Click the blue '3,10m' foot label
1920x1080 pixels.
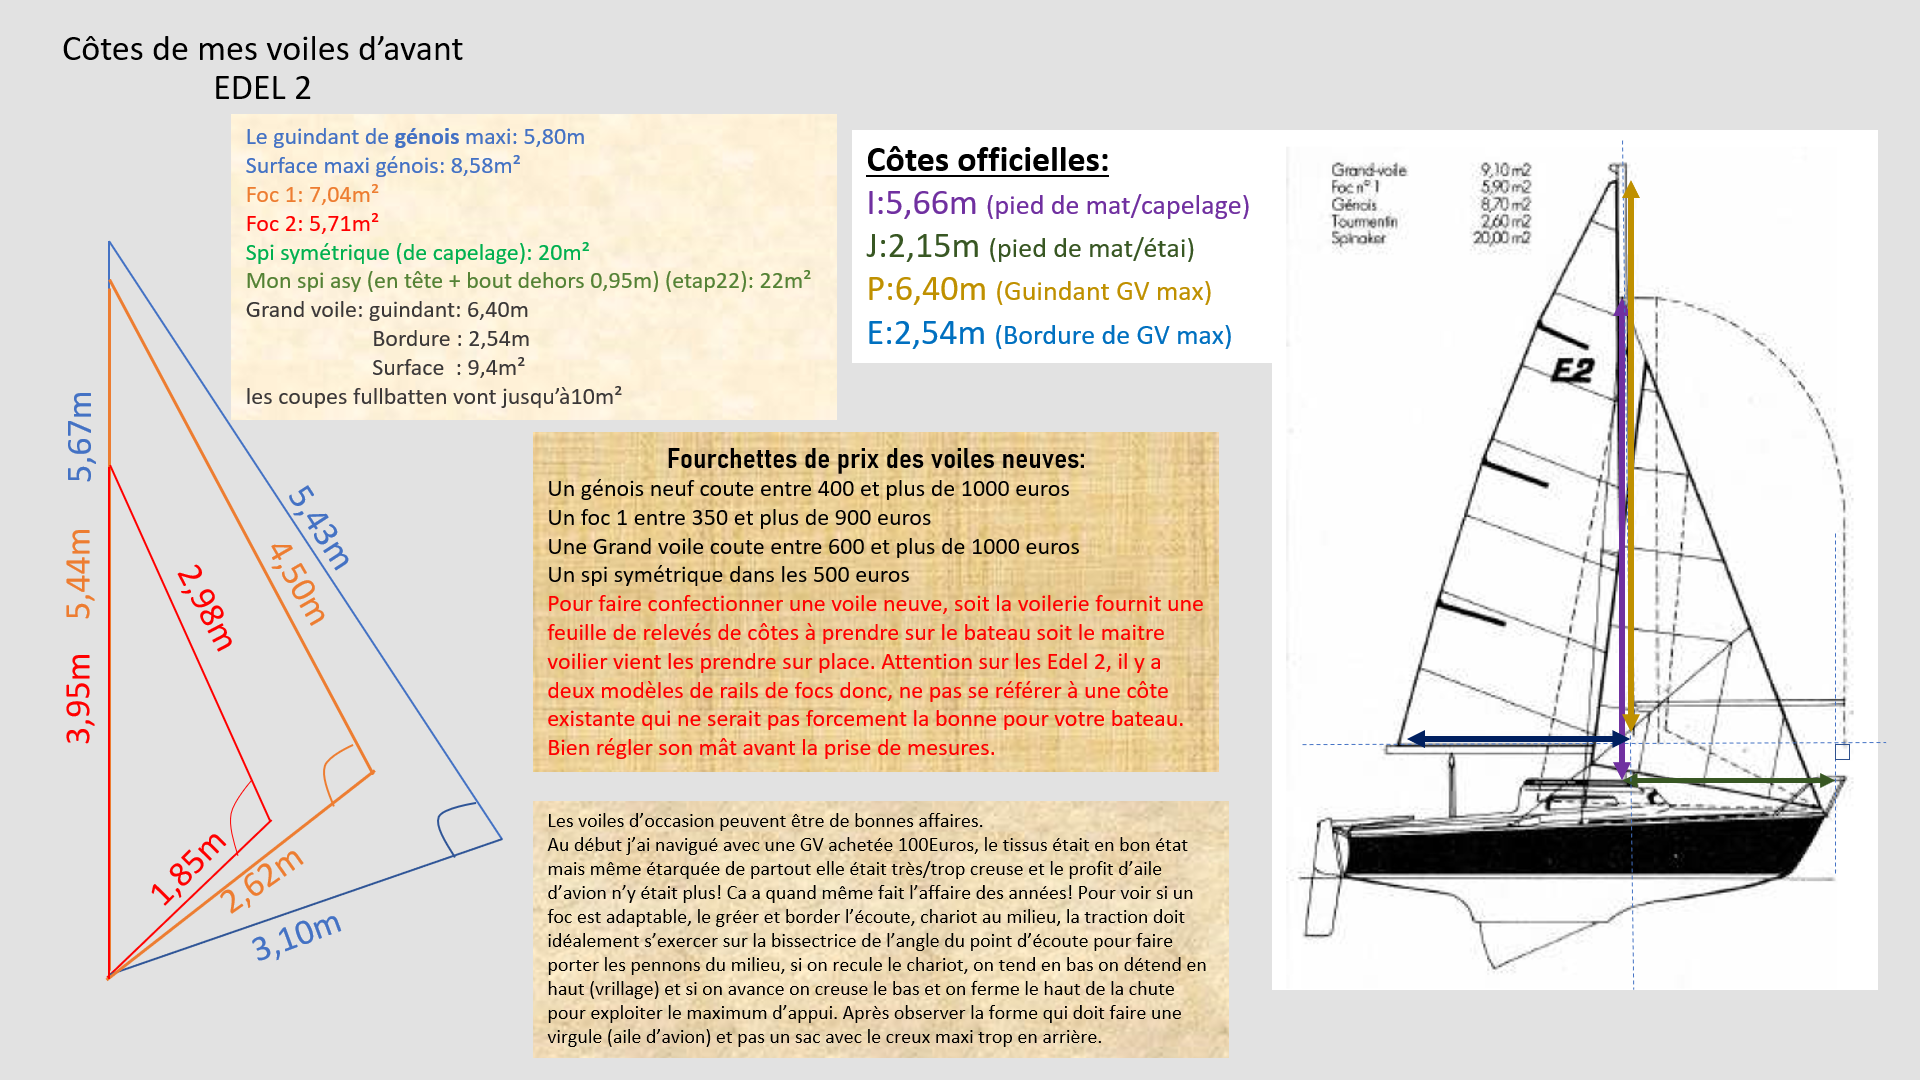coord(297,937)
